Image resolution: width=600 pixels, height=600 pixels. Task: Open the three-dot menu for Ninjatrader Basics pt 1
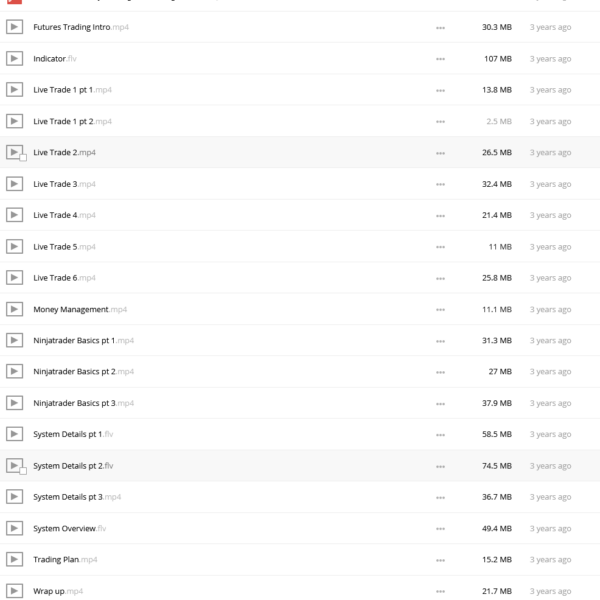(440, 341)
